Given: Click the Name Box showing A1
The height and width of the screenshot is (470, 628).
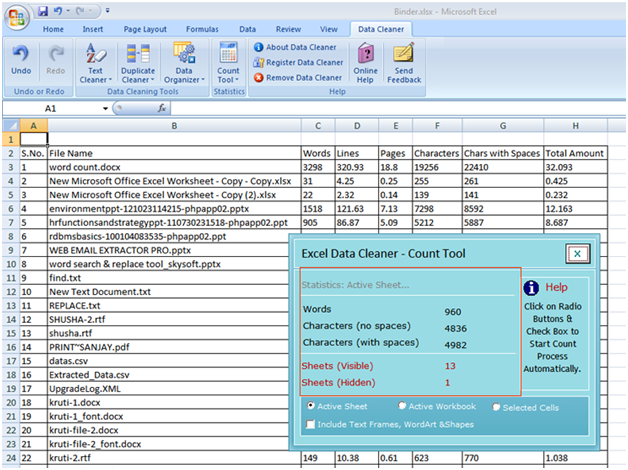Looking at the screenshot, I should pyautogui.click(x=52, y=108).
